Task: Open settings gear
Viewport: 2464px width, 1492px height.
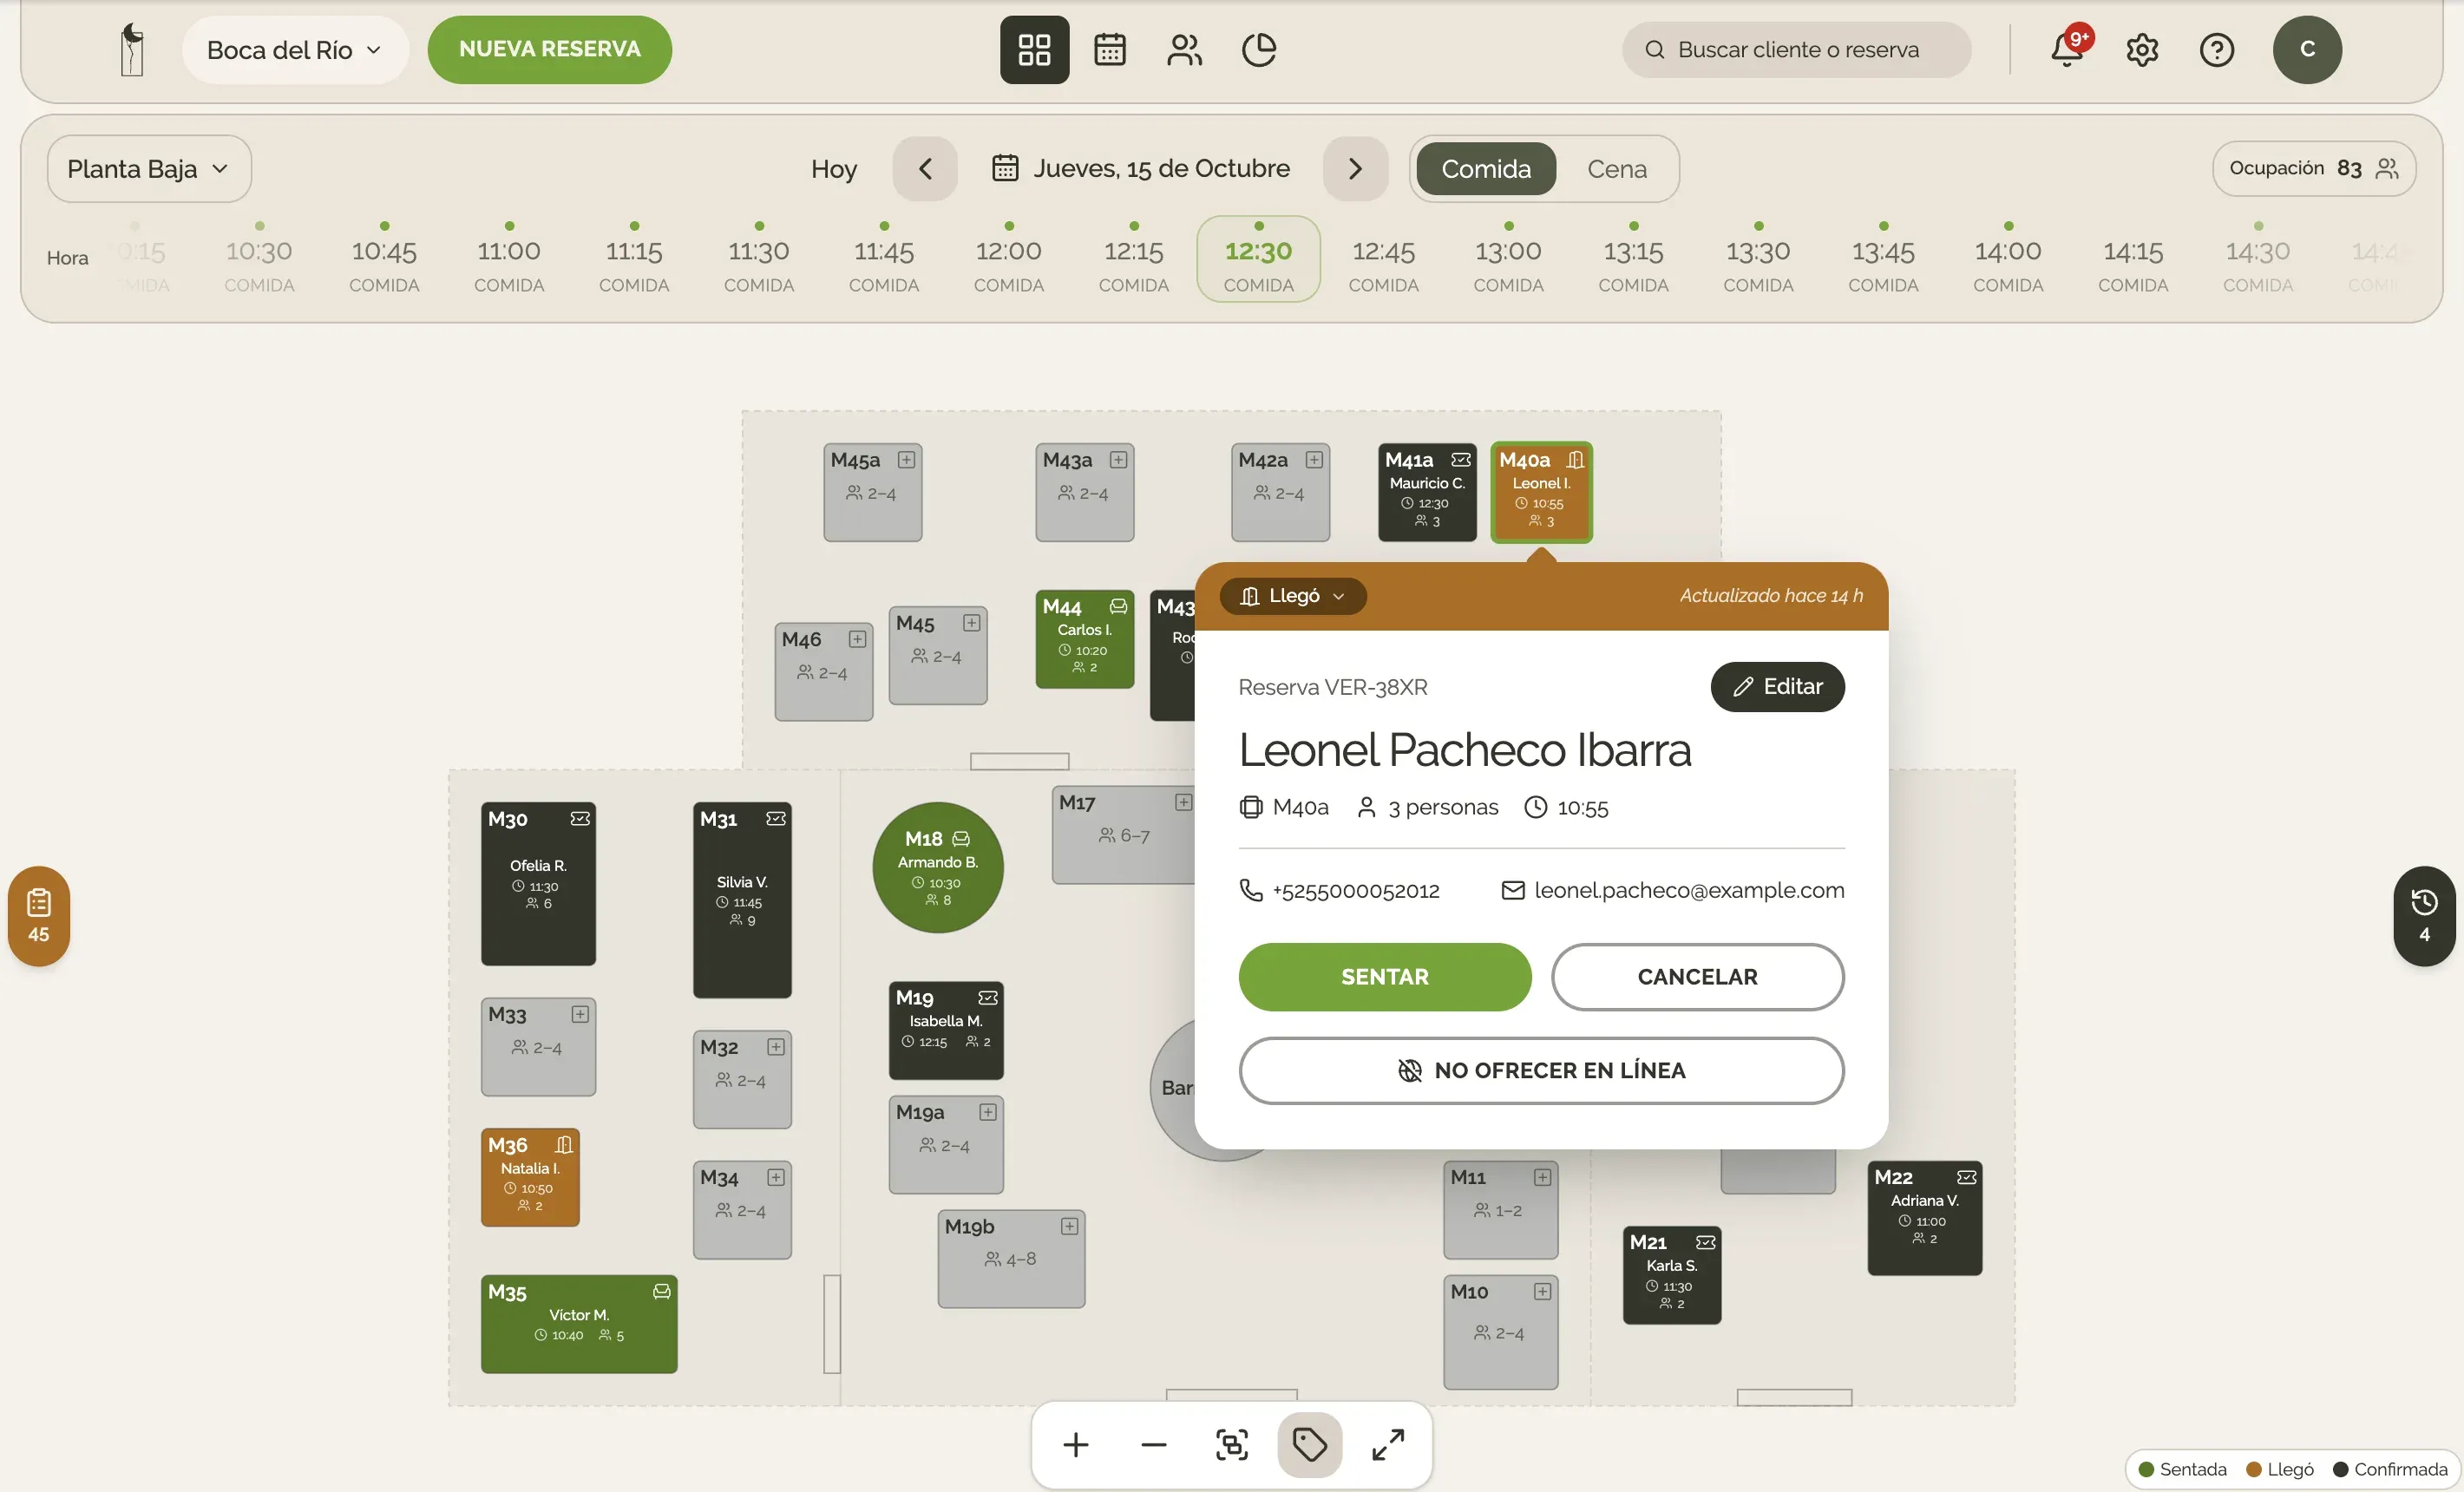Action: click(2142, 49)
